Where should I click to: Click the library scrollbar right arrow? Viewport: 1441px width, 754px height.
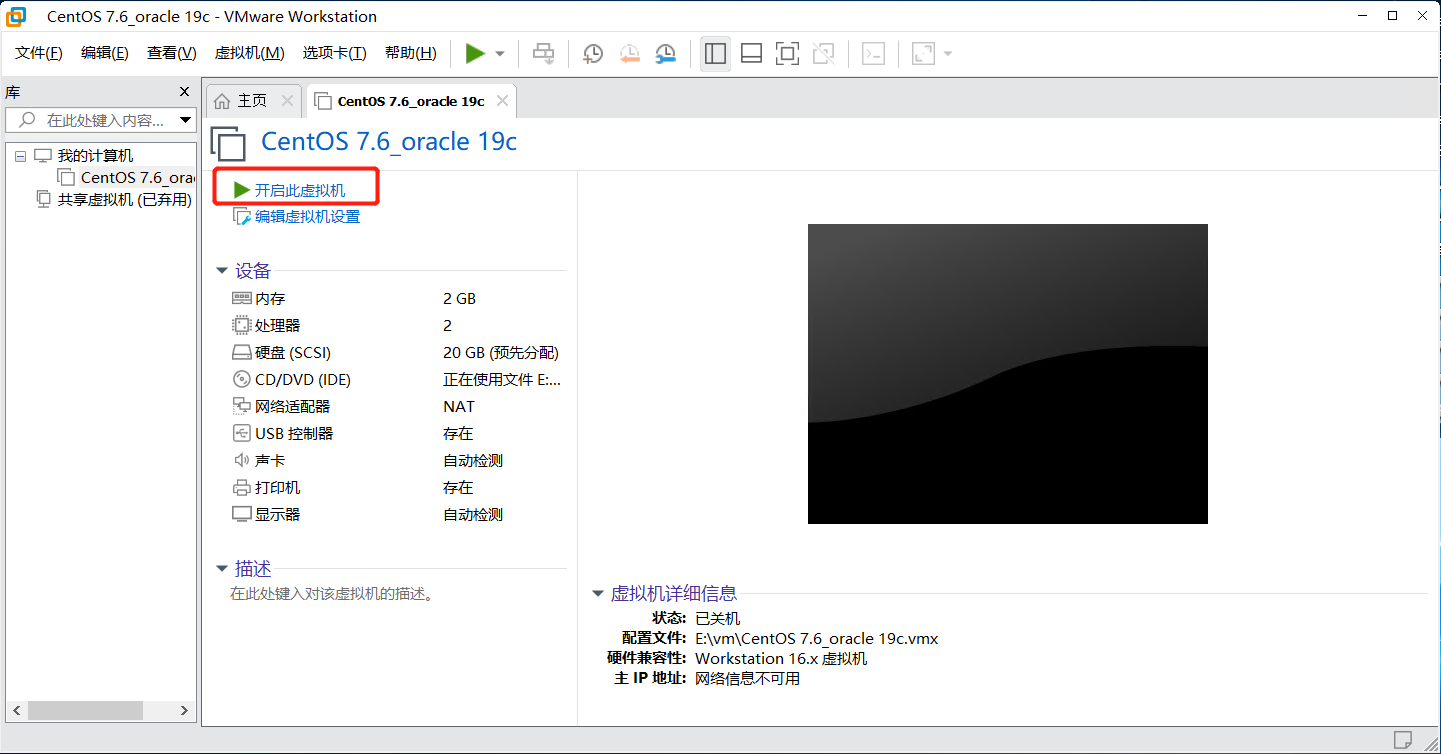click(x=184, y=710)
